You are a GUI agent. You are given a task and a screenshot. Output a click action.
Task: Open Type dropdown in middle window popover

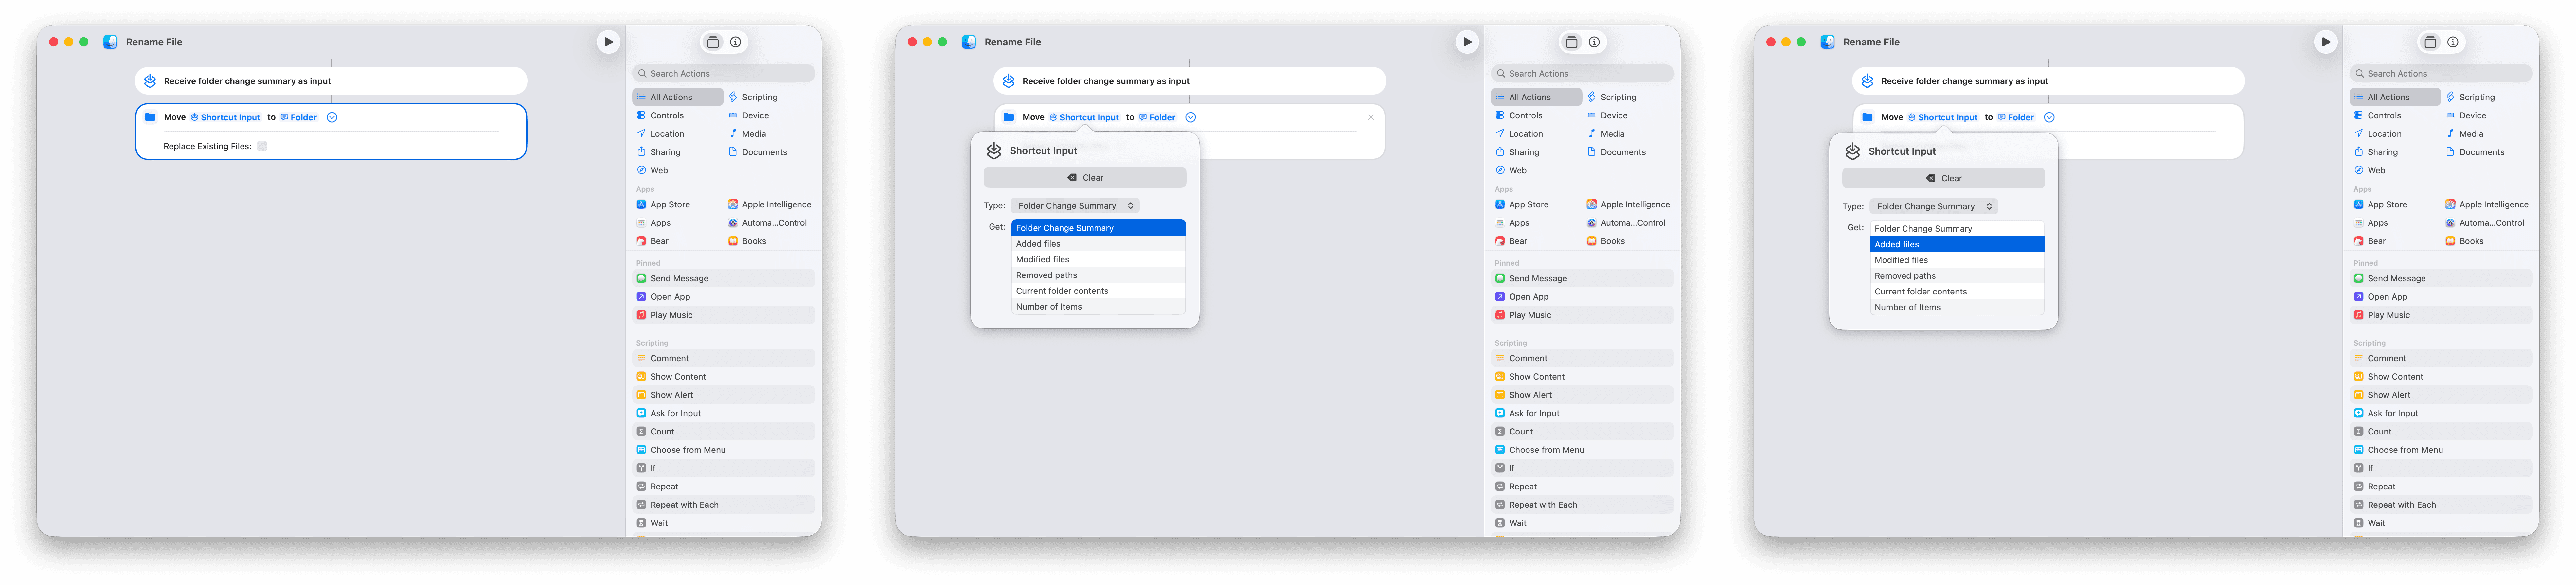click(1075, 206)
